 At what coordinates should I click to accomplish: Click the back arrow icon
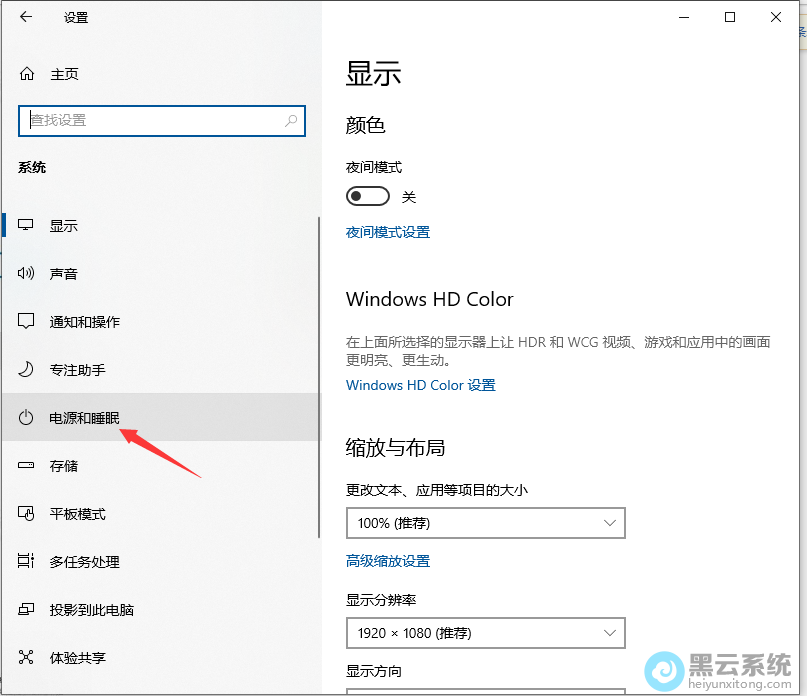pyautogui.click(x=26, y=17)
